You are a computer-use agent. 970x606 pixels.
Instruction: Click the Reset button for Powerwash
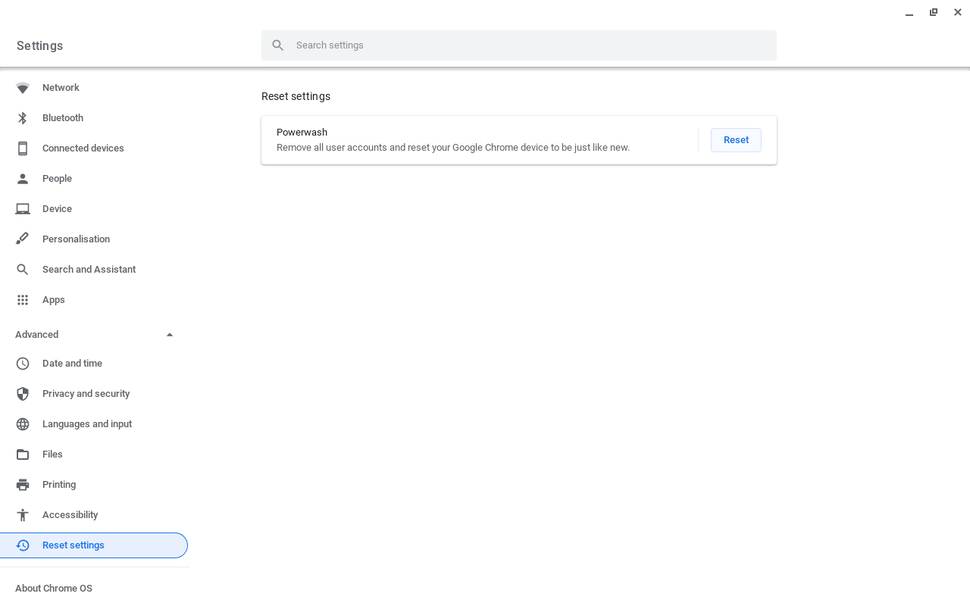pyautogui.click(x=736, y=140)
